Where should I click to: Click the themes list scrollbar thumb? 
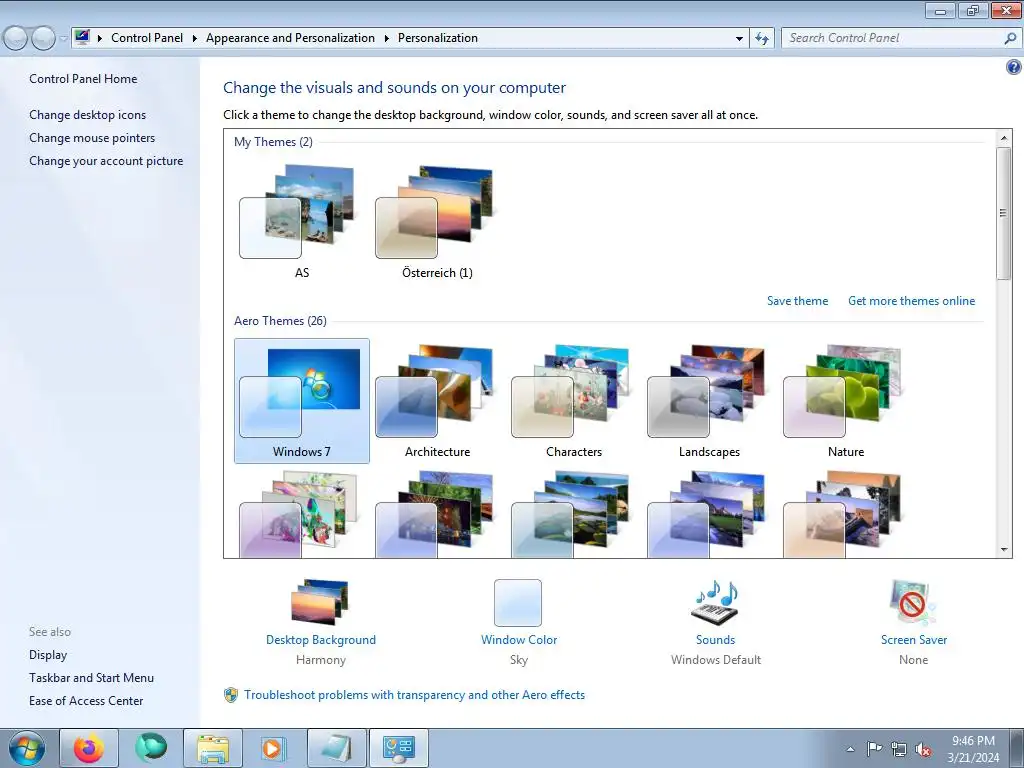pyautogui.click(x=1003, y=213)
